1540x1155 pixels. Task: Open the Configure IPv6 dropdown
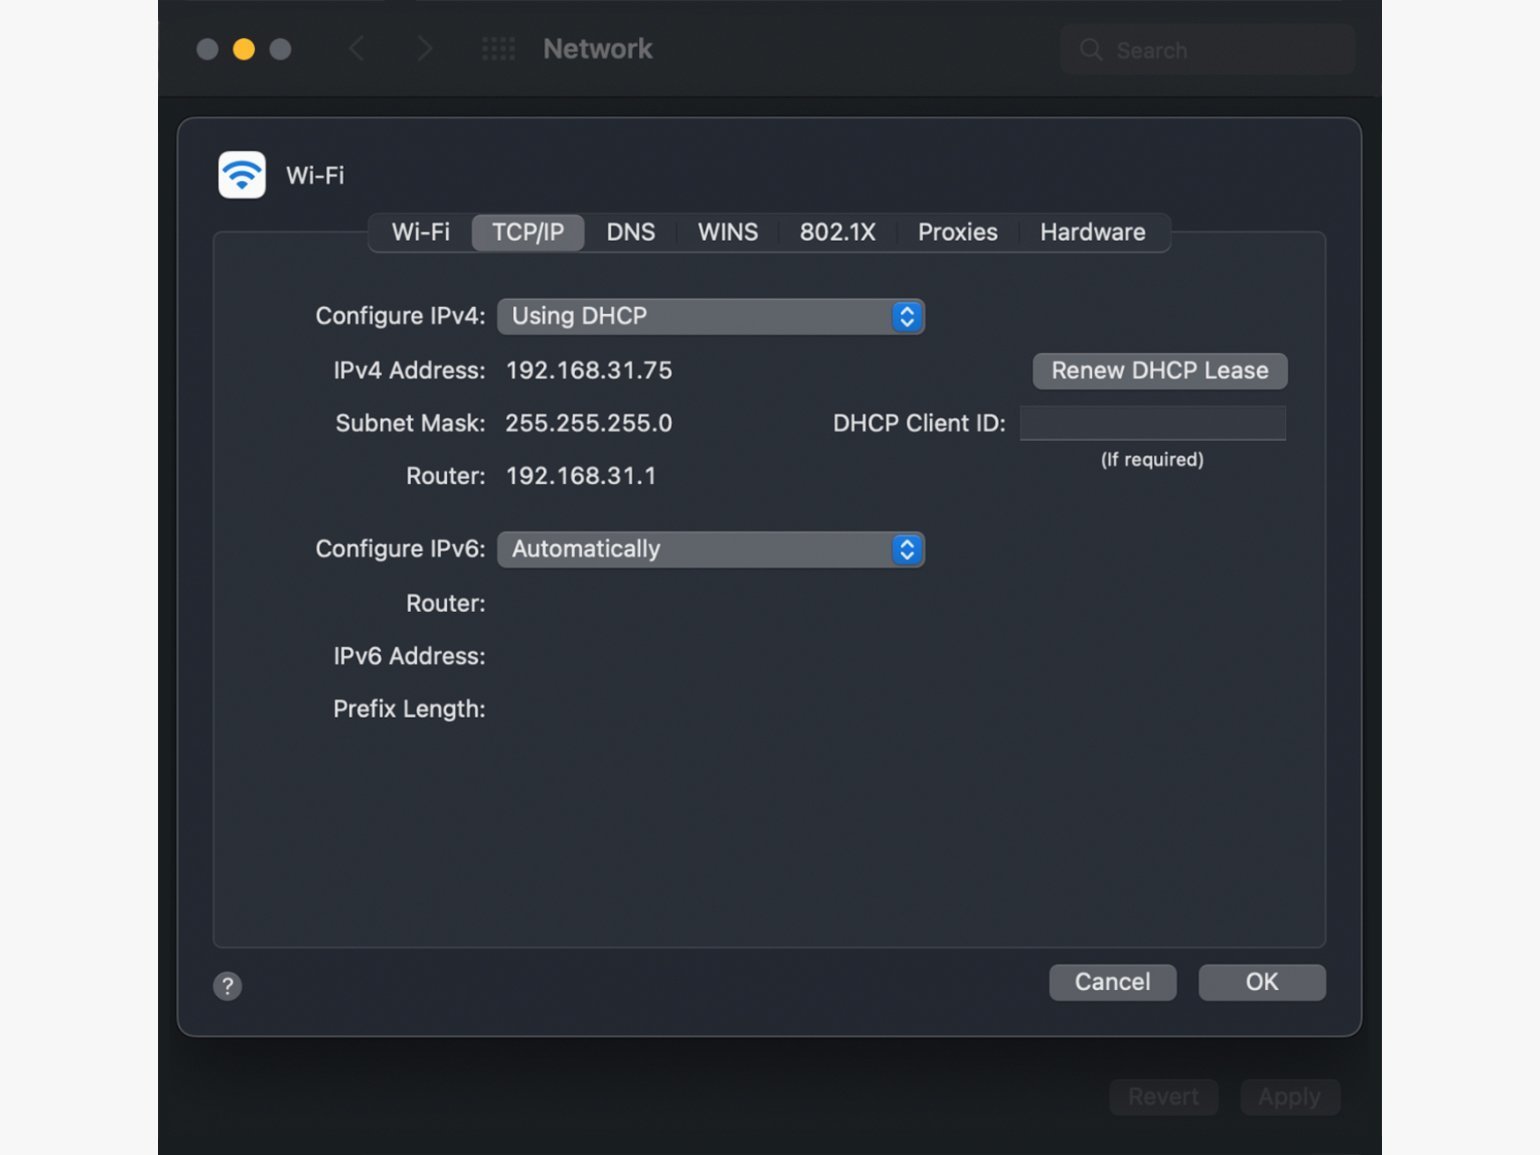(710, 549)
